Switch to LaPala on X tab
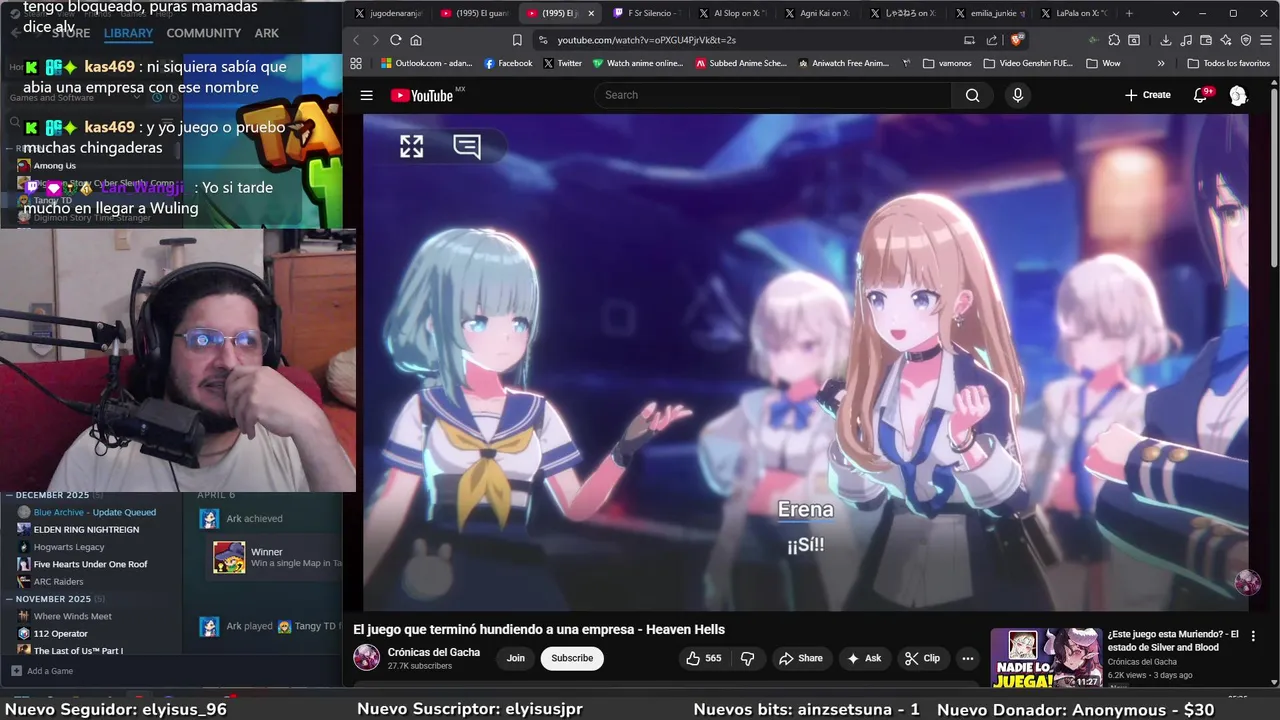 [x=1075, y=13]
